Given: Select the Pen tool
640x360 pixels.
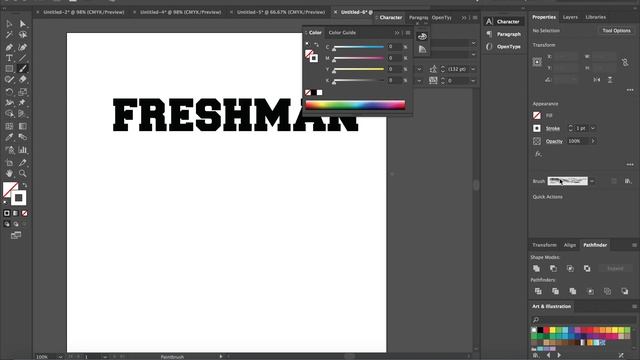Looking at the screenshot, I should click(9, 47).
